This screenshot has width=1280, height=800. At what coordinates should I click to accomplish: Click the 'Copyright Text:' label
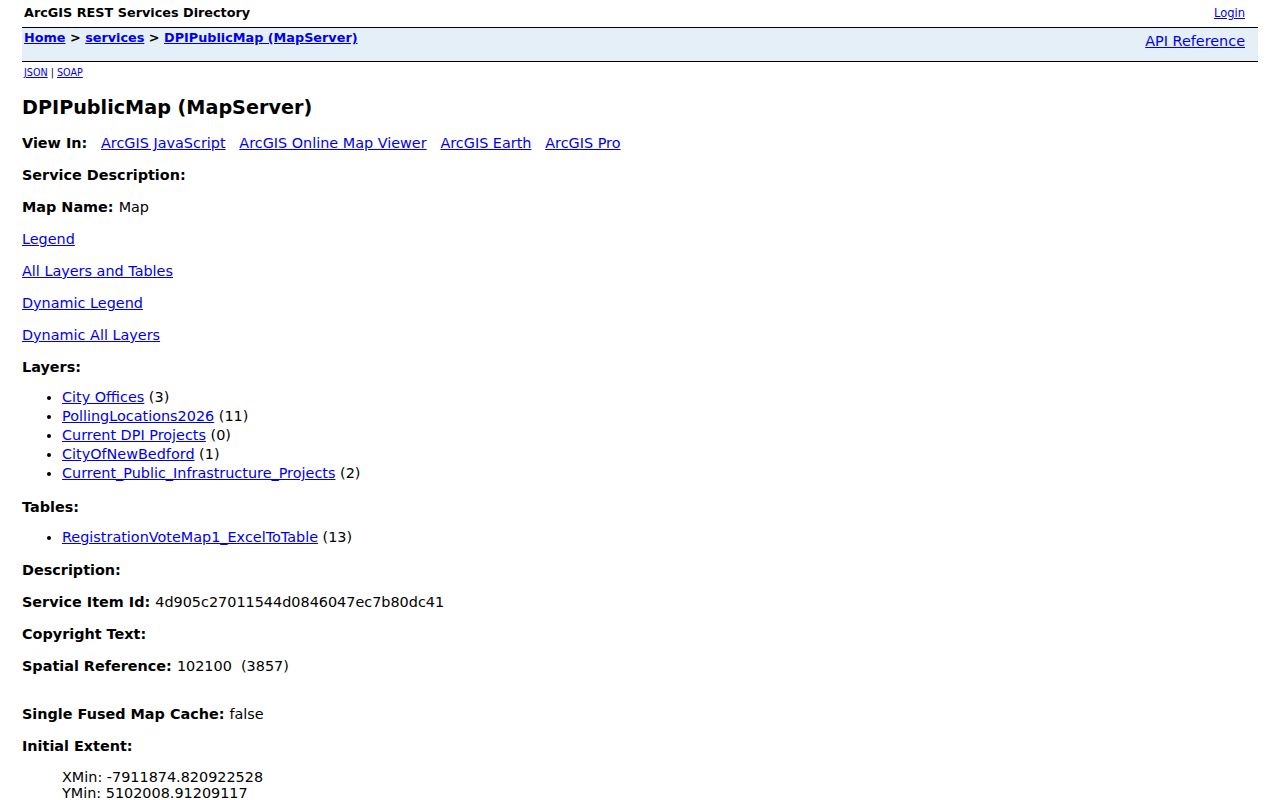pos(84,634)
